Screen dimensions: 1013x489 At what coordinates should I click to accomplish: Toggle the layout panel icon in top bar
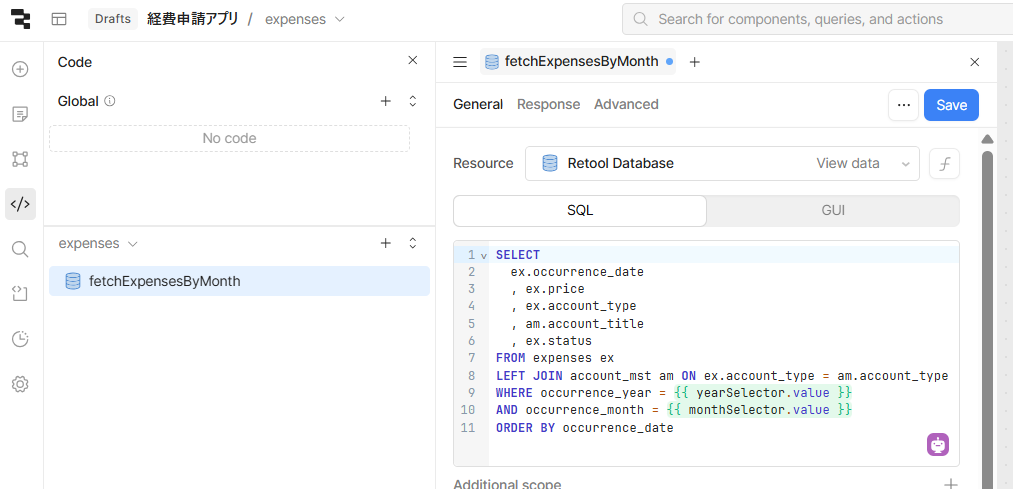tap(59, 19)
